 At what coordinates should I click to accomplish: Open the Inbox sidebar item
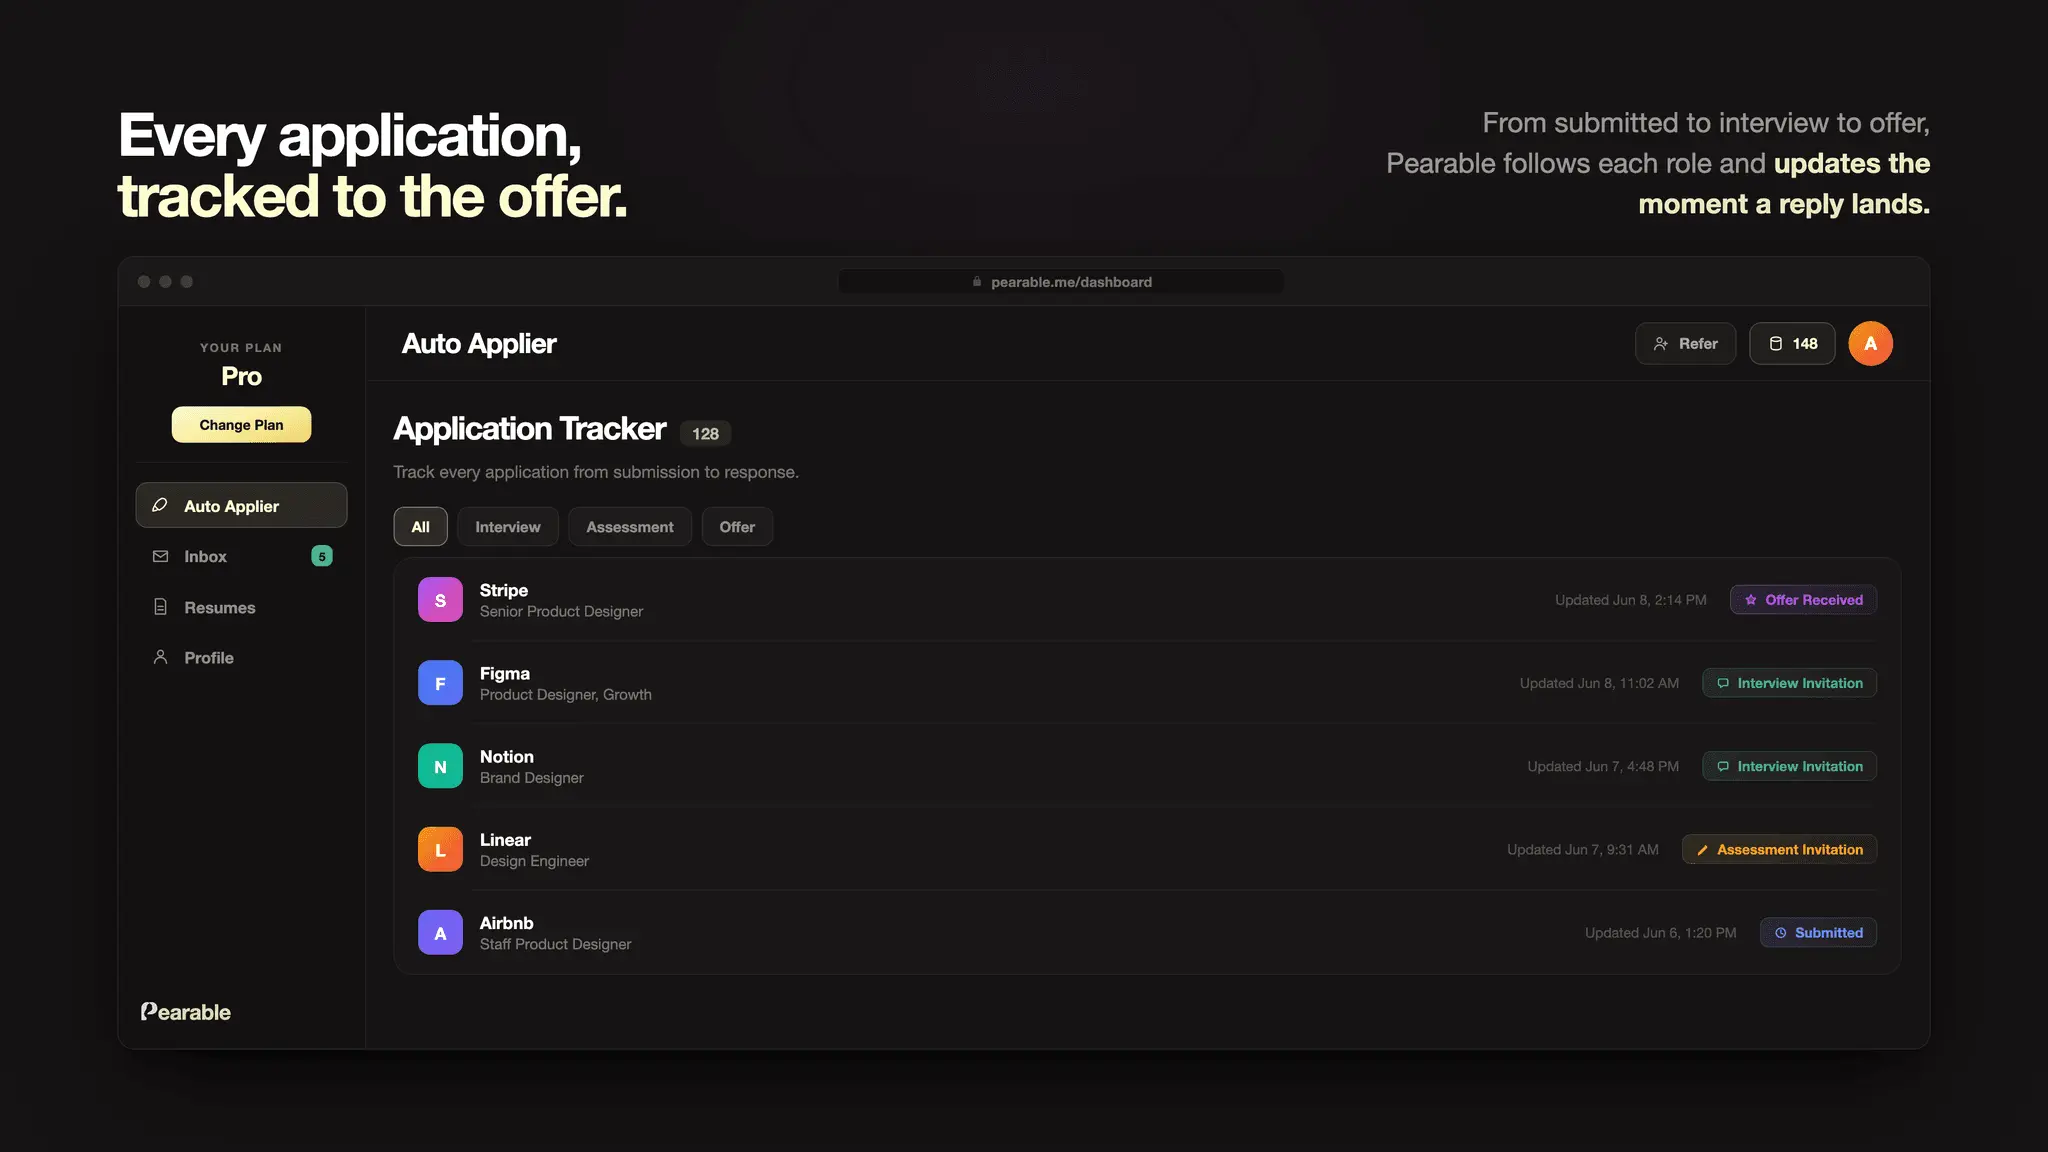tap(241, 556)
